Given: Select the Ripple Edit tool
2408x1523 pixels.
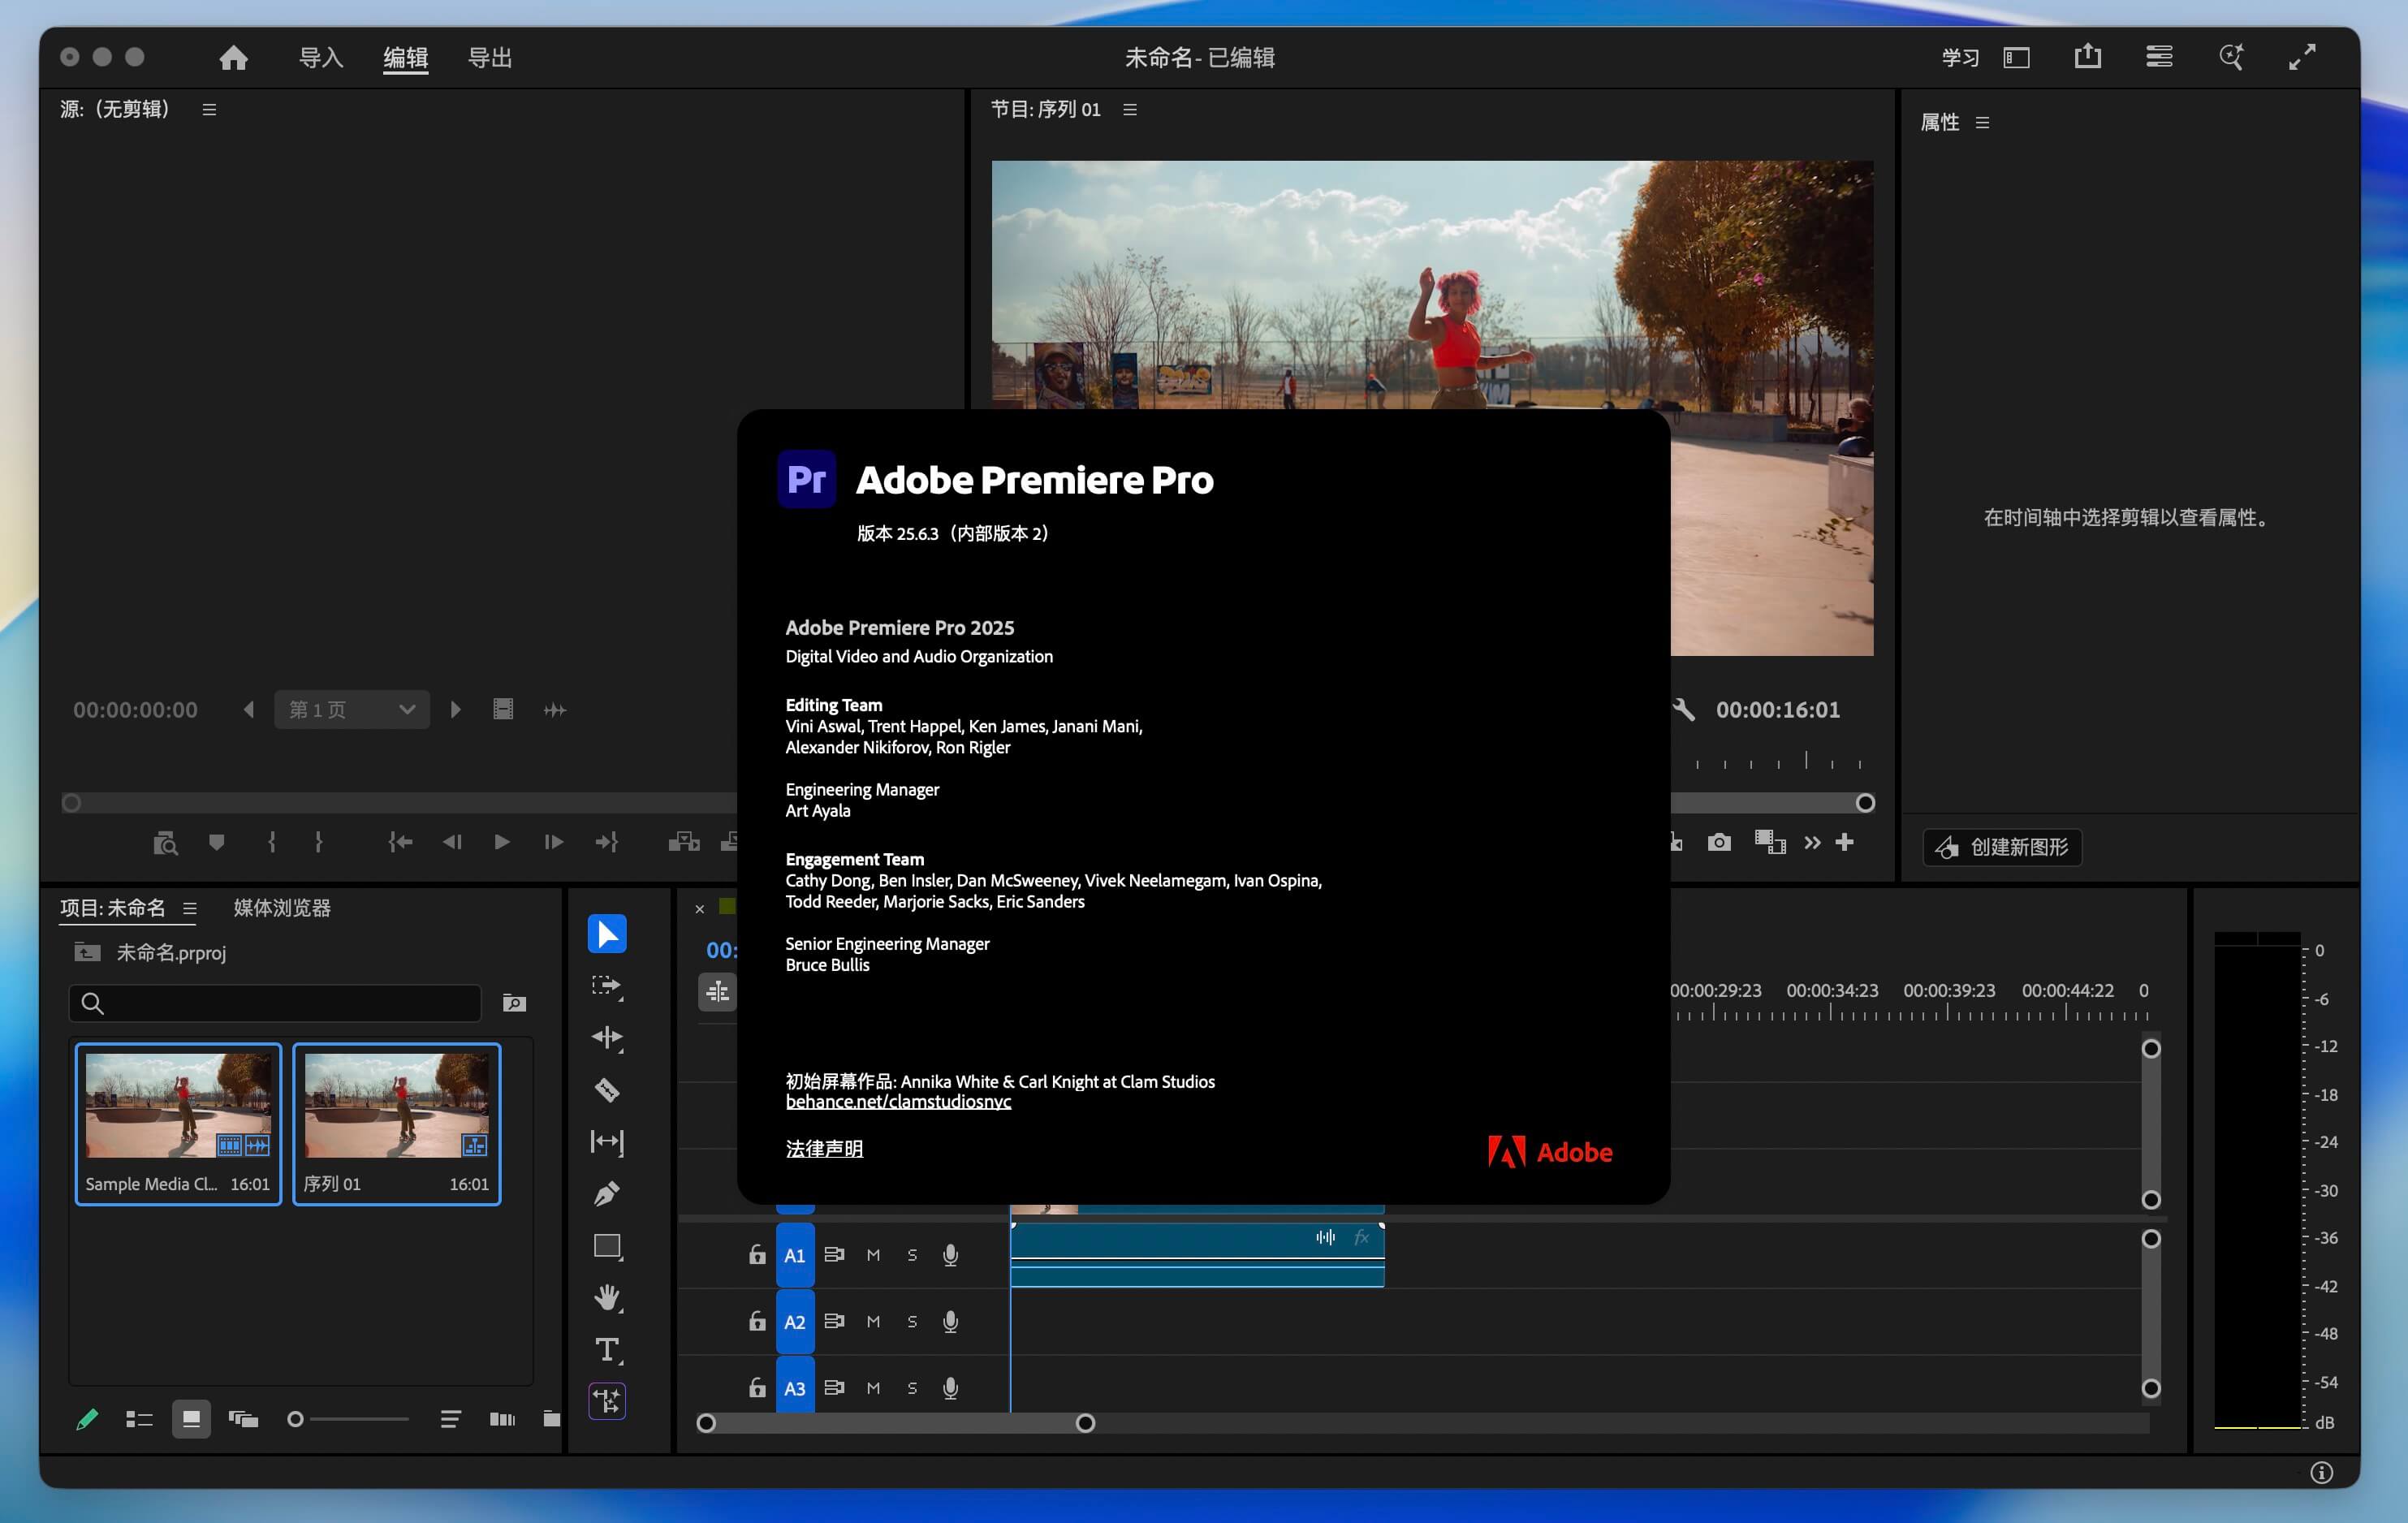Looking at the screenshot, I should coord(607,1038).
